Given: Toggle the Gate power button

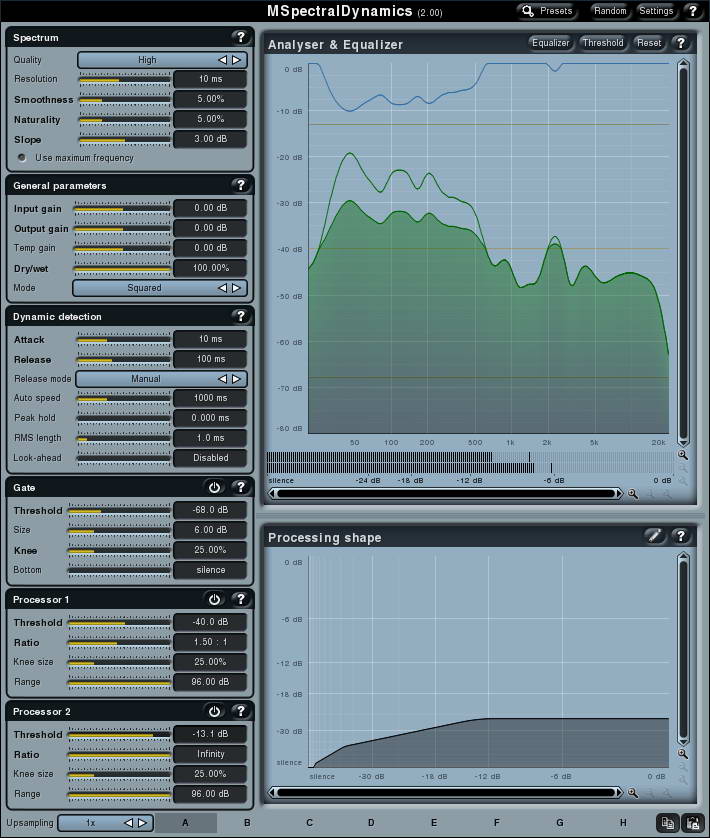Looking at the screenshot, I should click(214, 487).
